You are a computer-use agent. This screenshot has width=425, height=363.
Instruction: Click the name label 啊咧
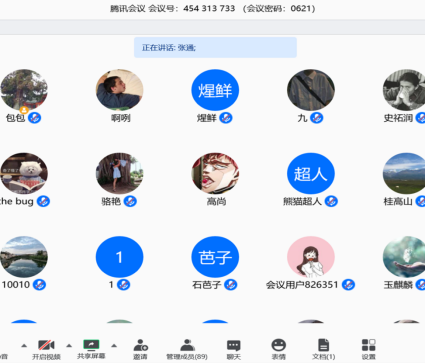pyautogui.click(x=121, y=118)
